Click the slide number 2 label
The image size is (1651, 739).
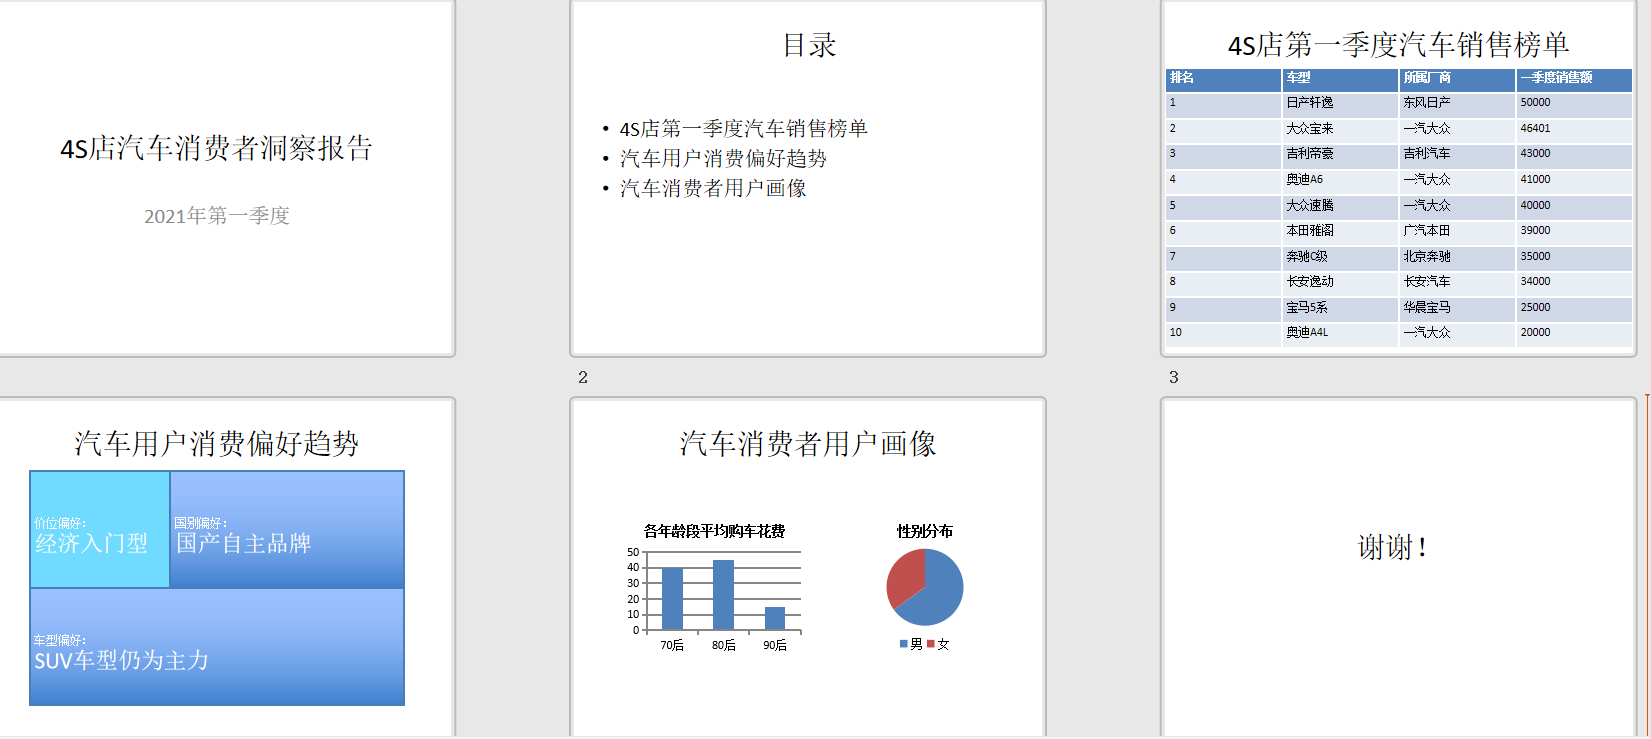click(583, 377)
